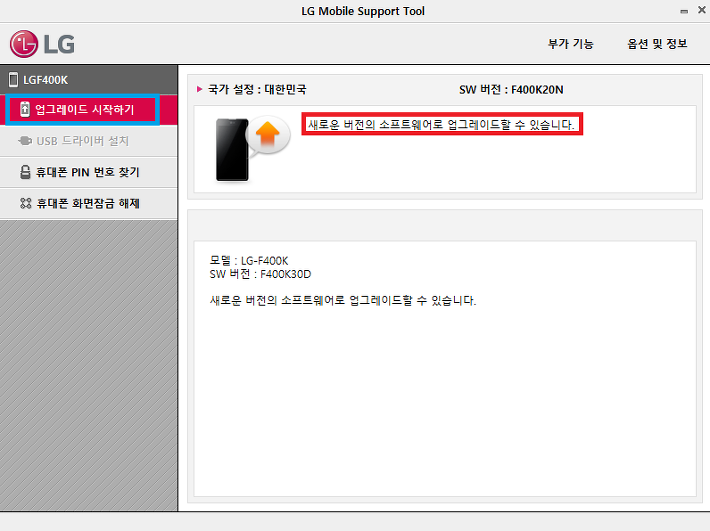Click the SW 버전 F400K30D text
710x531 pixels.
point(260,274)
